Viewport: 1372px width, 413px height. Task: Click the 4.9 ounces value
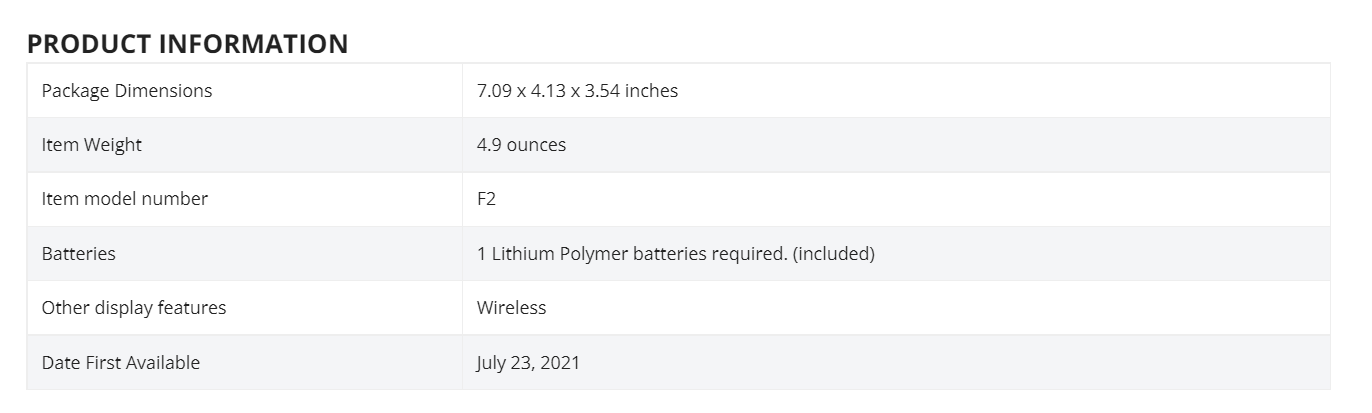click(521, 145)
